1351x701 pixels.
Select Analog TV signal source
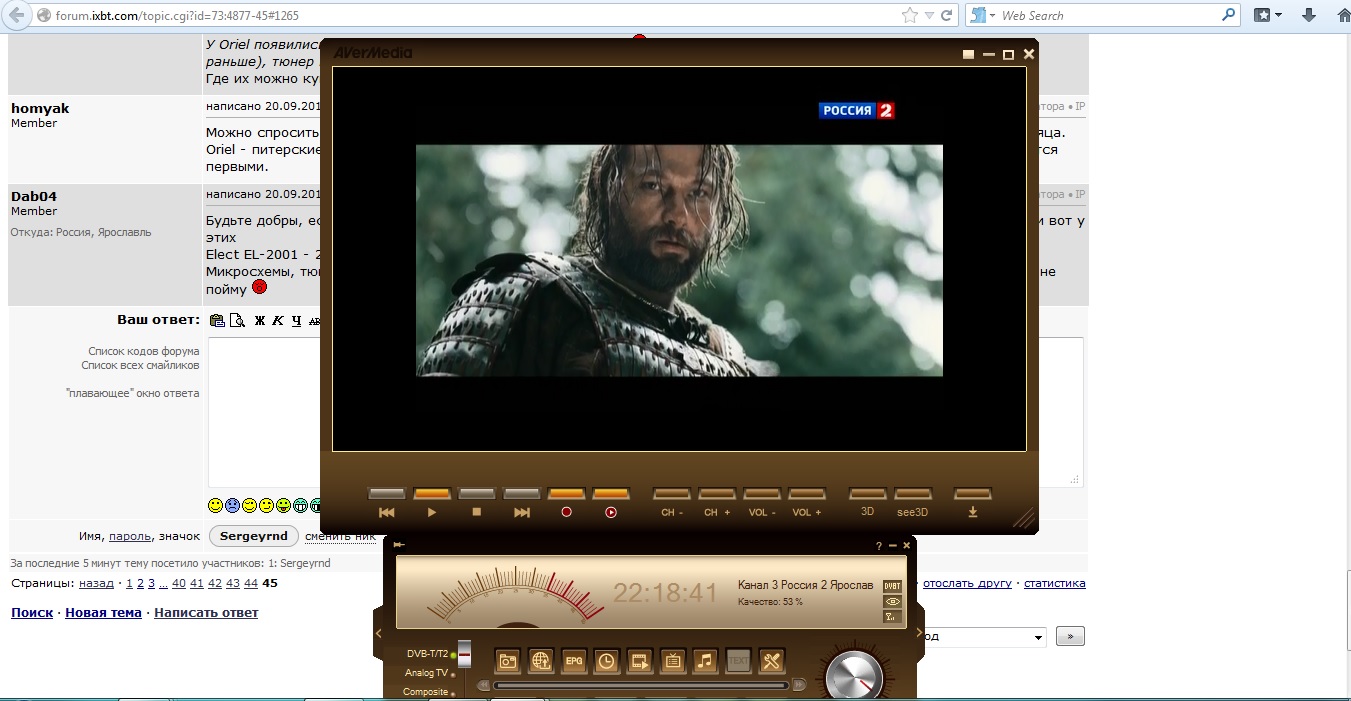(x=426, y=673)
